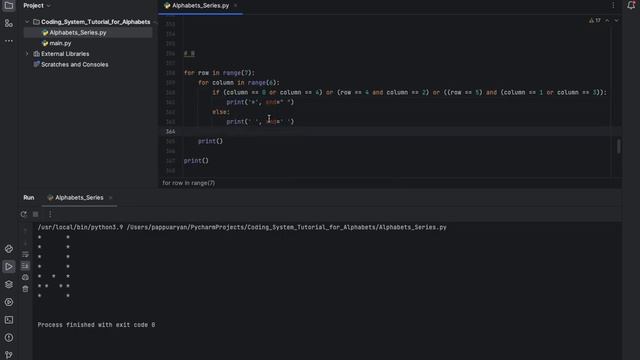
Task: Rerun Alphabets_Series script
Action: (x=24, y=214)
